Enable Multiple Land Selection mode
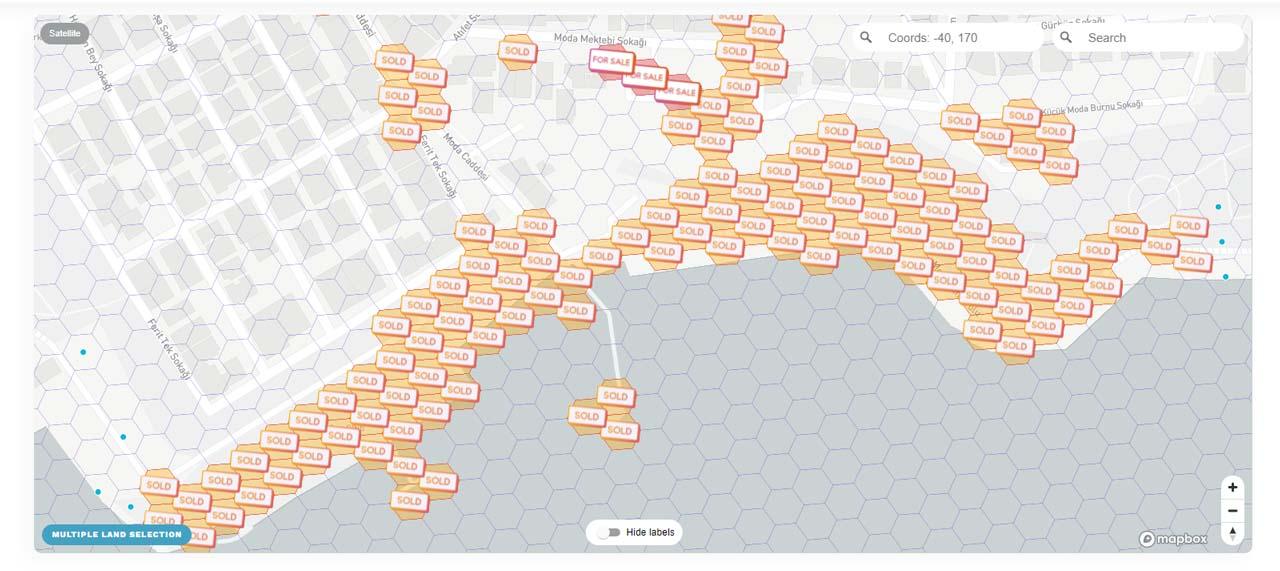This screenshot has width=1280, height=571. click(117, 534)
